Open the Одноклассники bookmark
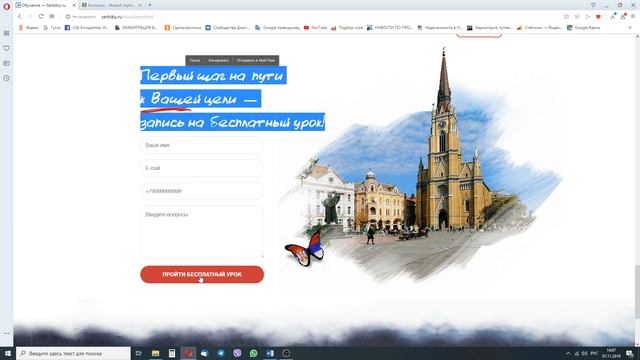The image size is (640, 360). [183, 28]
